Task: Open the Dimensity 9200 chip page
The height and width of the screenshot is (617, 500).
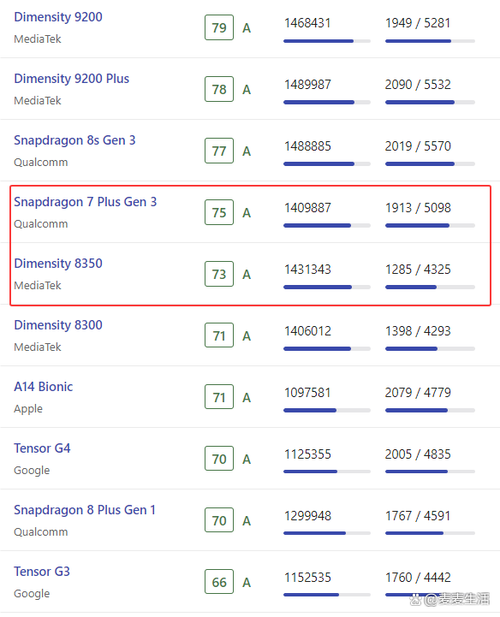Action: point(58,17)
